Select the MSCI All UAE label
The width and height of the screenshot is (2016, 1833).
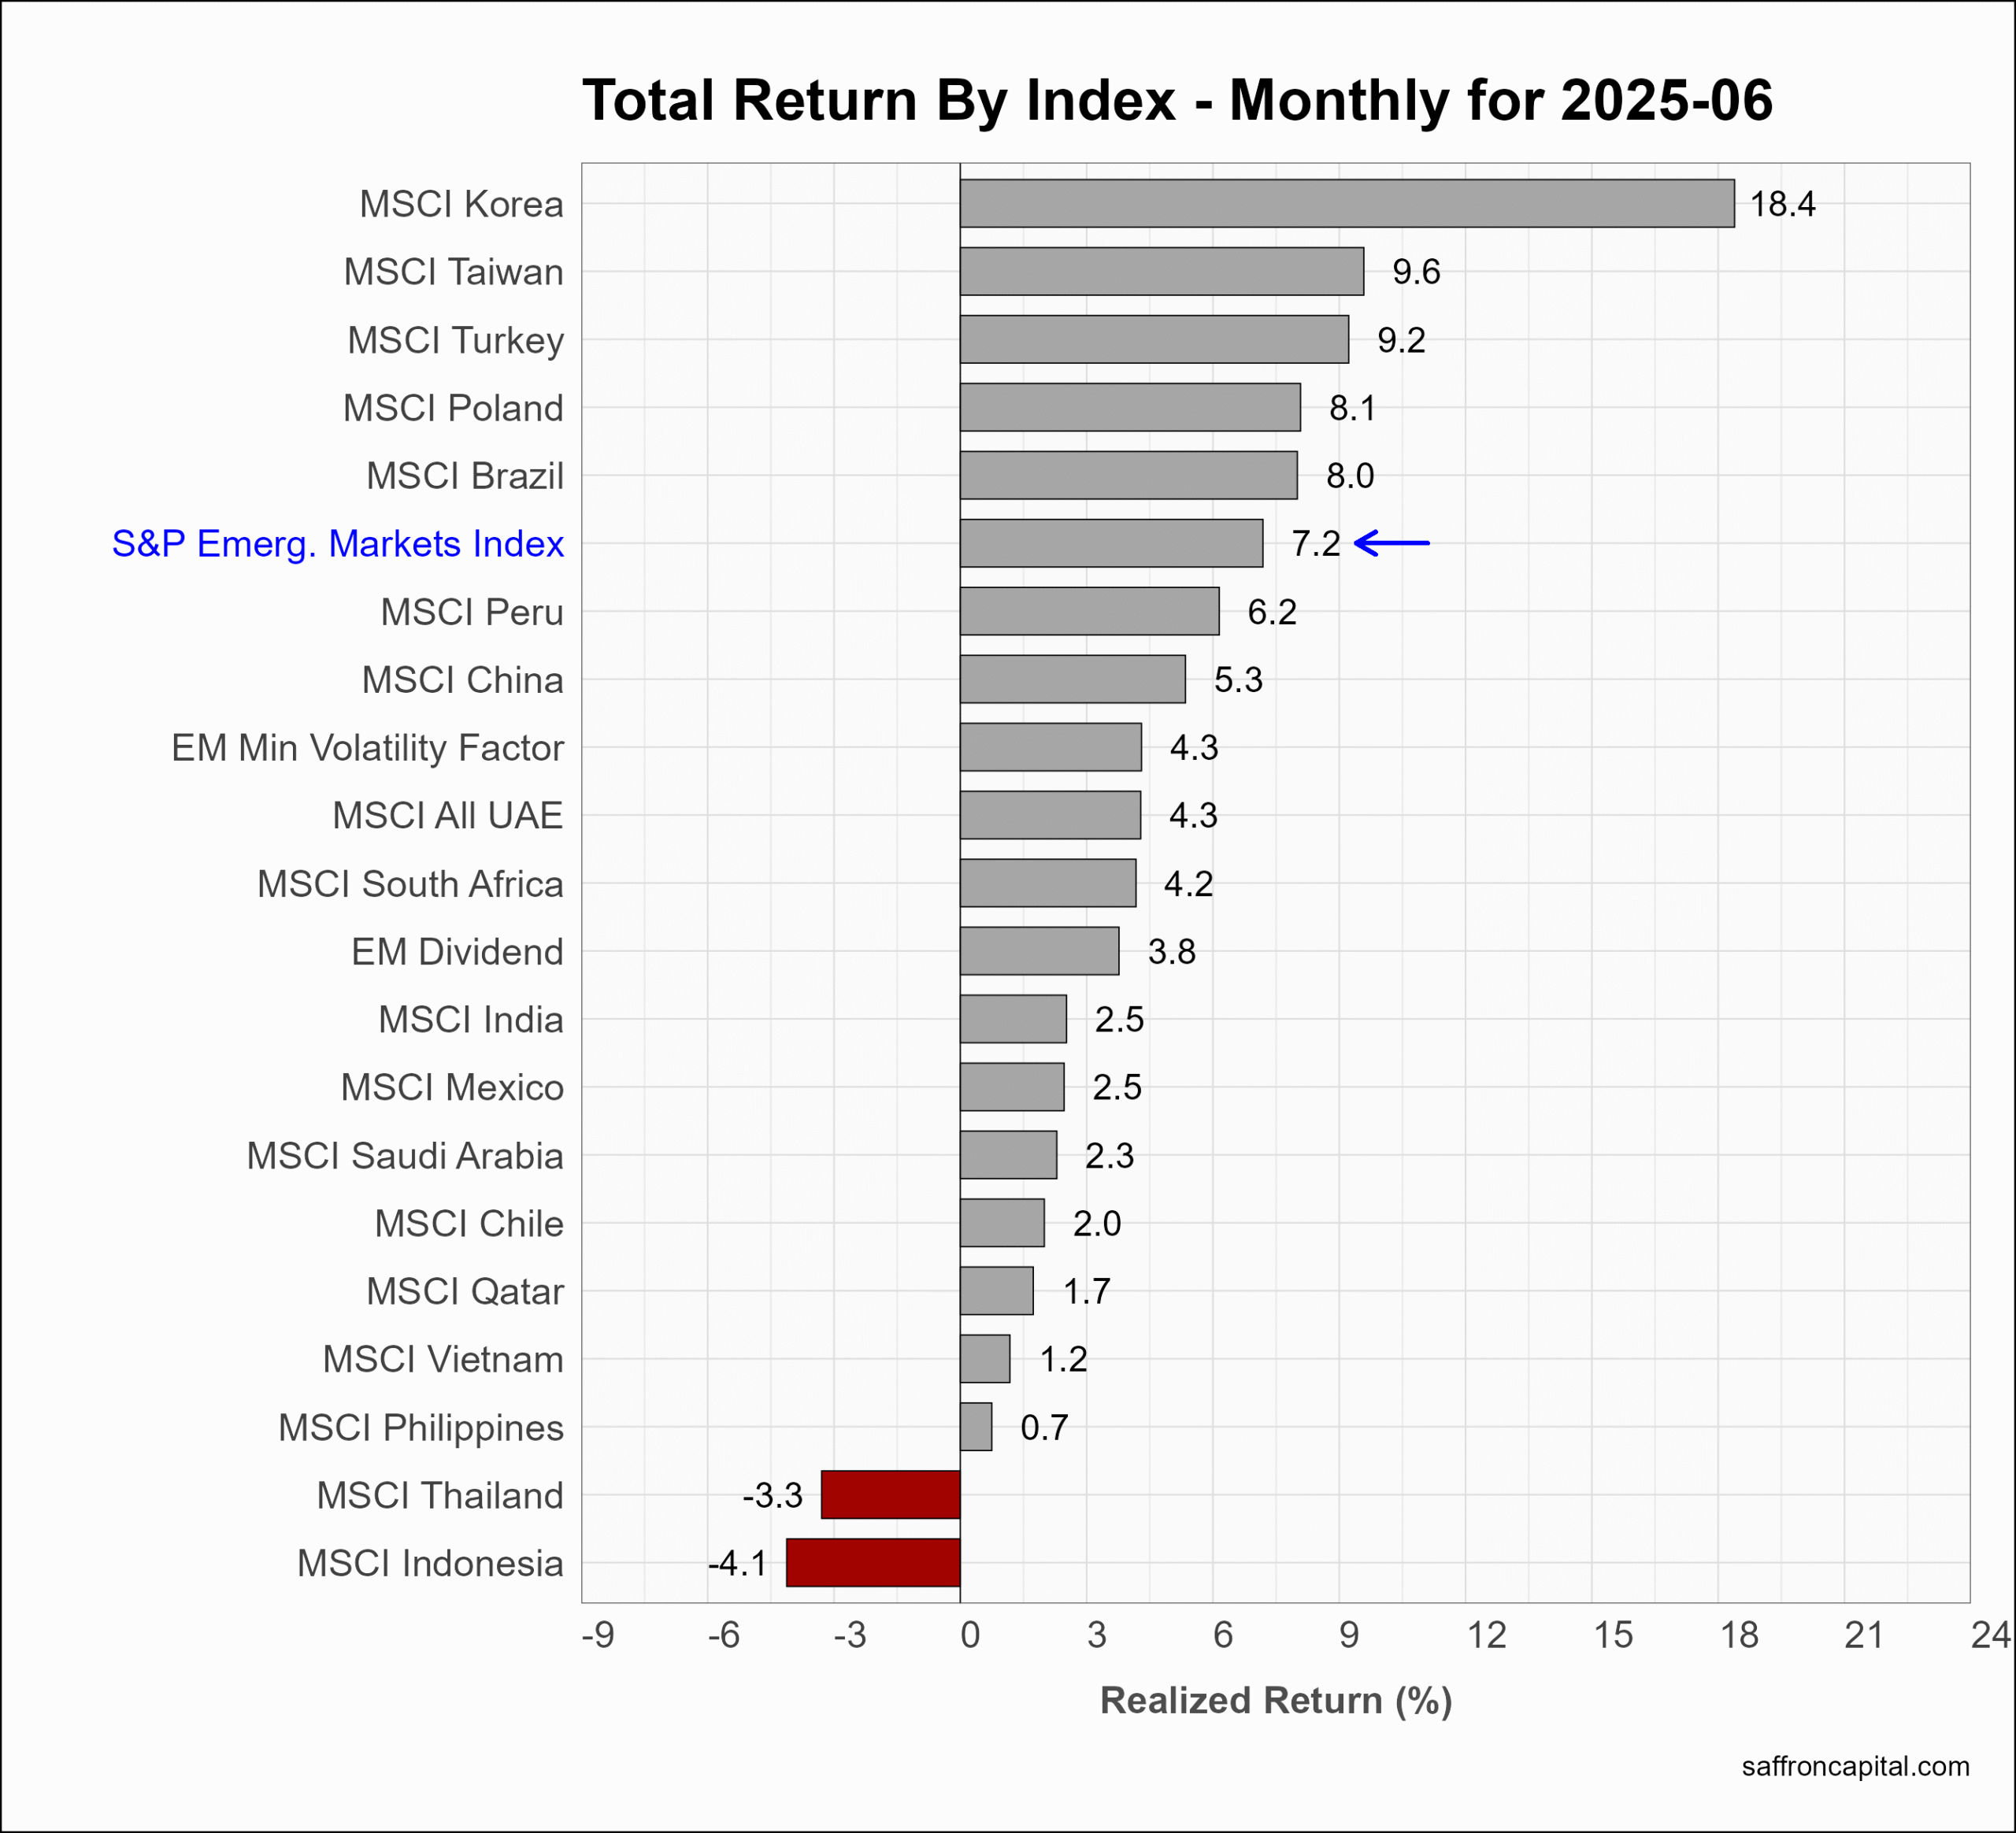[448, 816]
